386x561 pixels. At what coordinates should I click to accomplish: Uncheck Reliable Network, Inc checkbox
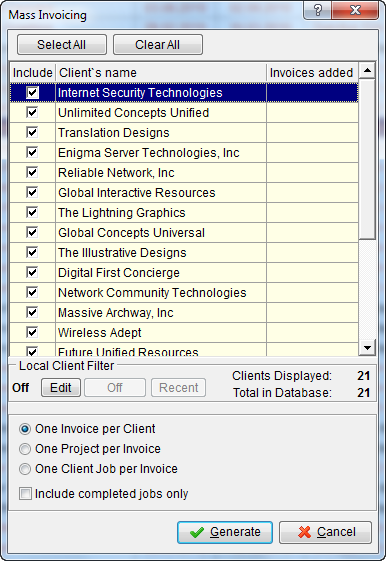[x=32, y=173]
